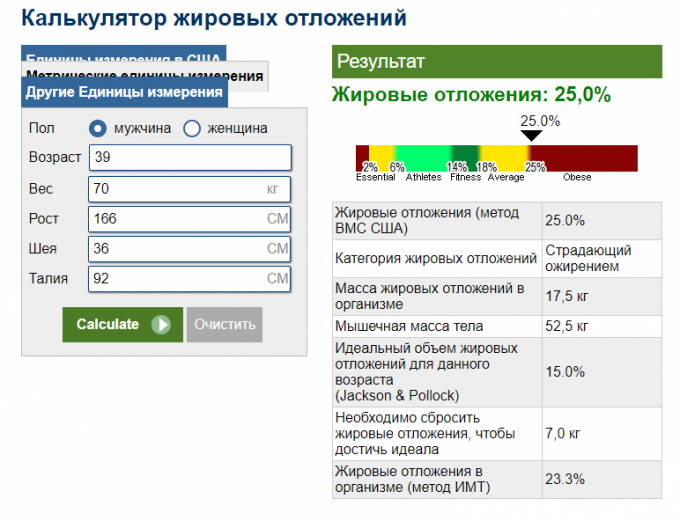Switch to the Единицы измерения в США tab
Image resolution: width=680 pixels, height=521 pixels.
coord(123,55)
